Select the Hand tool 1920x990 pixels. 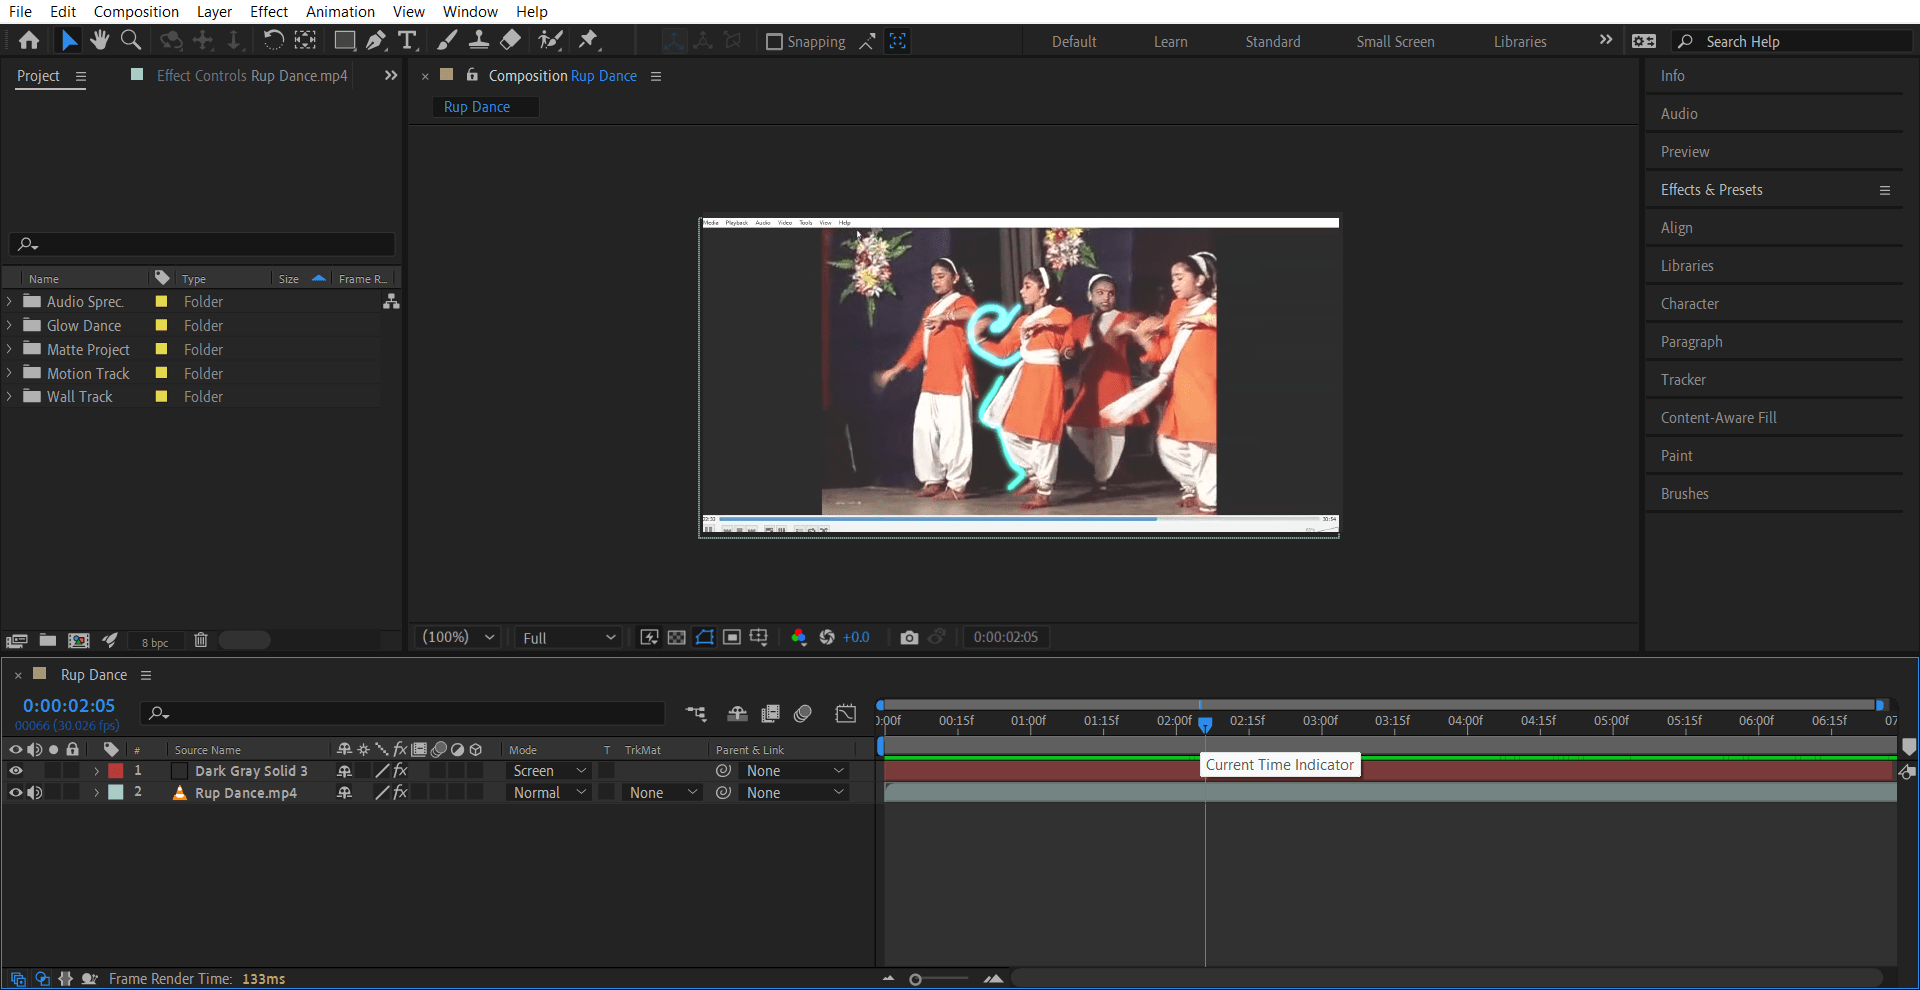pos(99,40)
